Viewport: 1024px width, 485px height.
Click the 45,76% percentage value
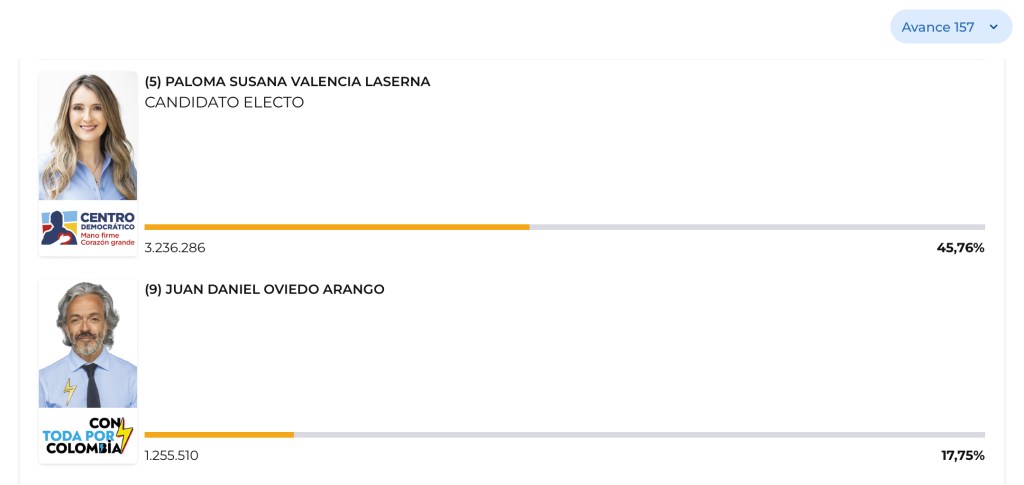pos(960,248)
